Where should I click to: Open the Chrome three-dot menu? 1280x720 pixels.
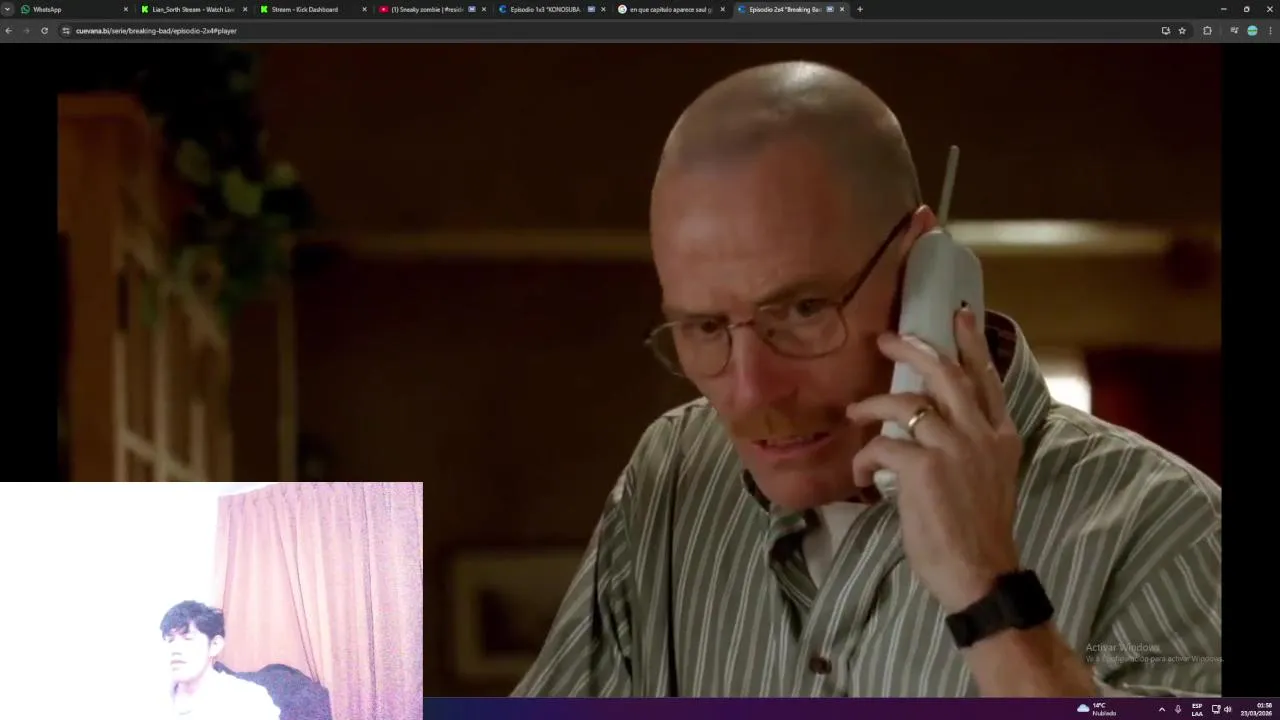(x=1270, y=31)
